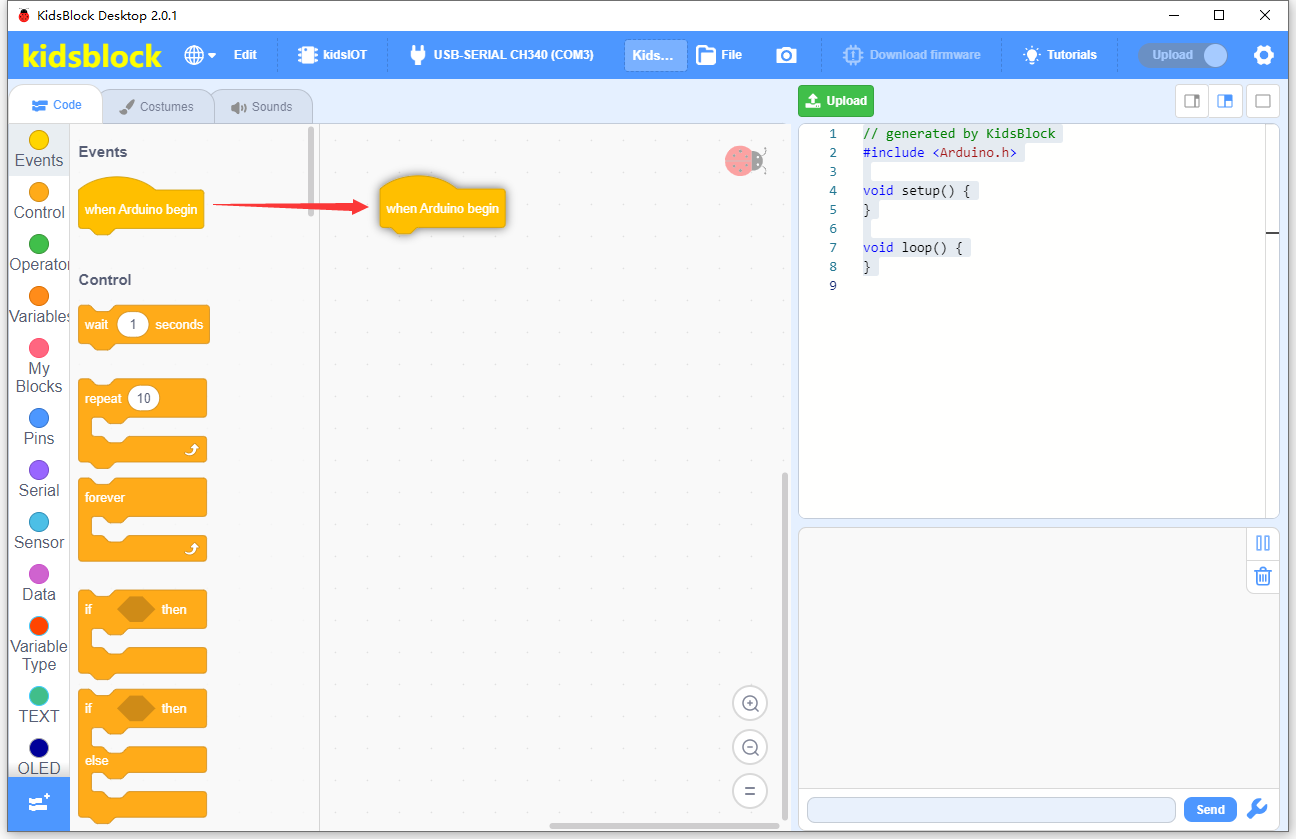Open serial settings wrench icon

(1258, 809)
